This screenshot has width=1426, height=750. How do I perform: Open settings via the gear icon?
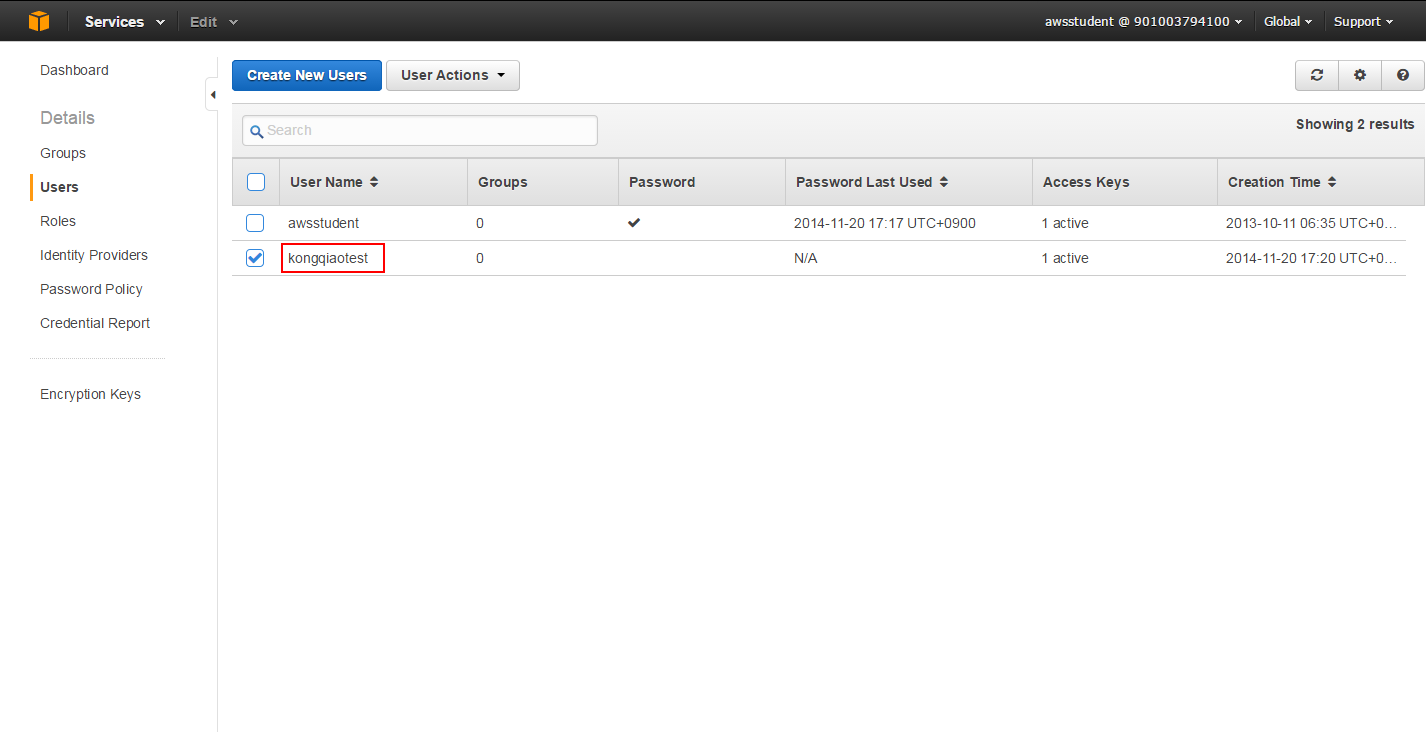[x=1359, y=75]
